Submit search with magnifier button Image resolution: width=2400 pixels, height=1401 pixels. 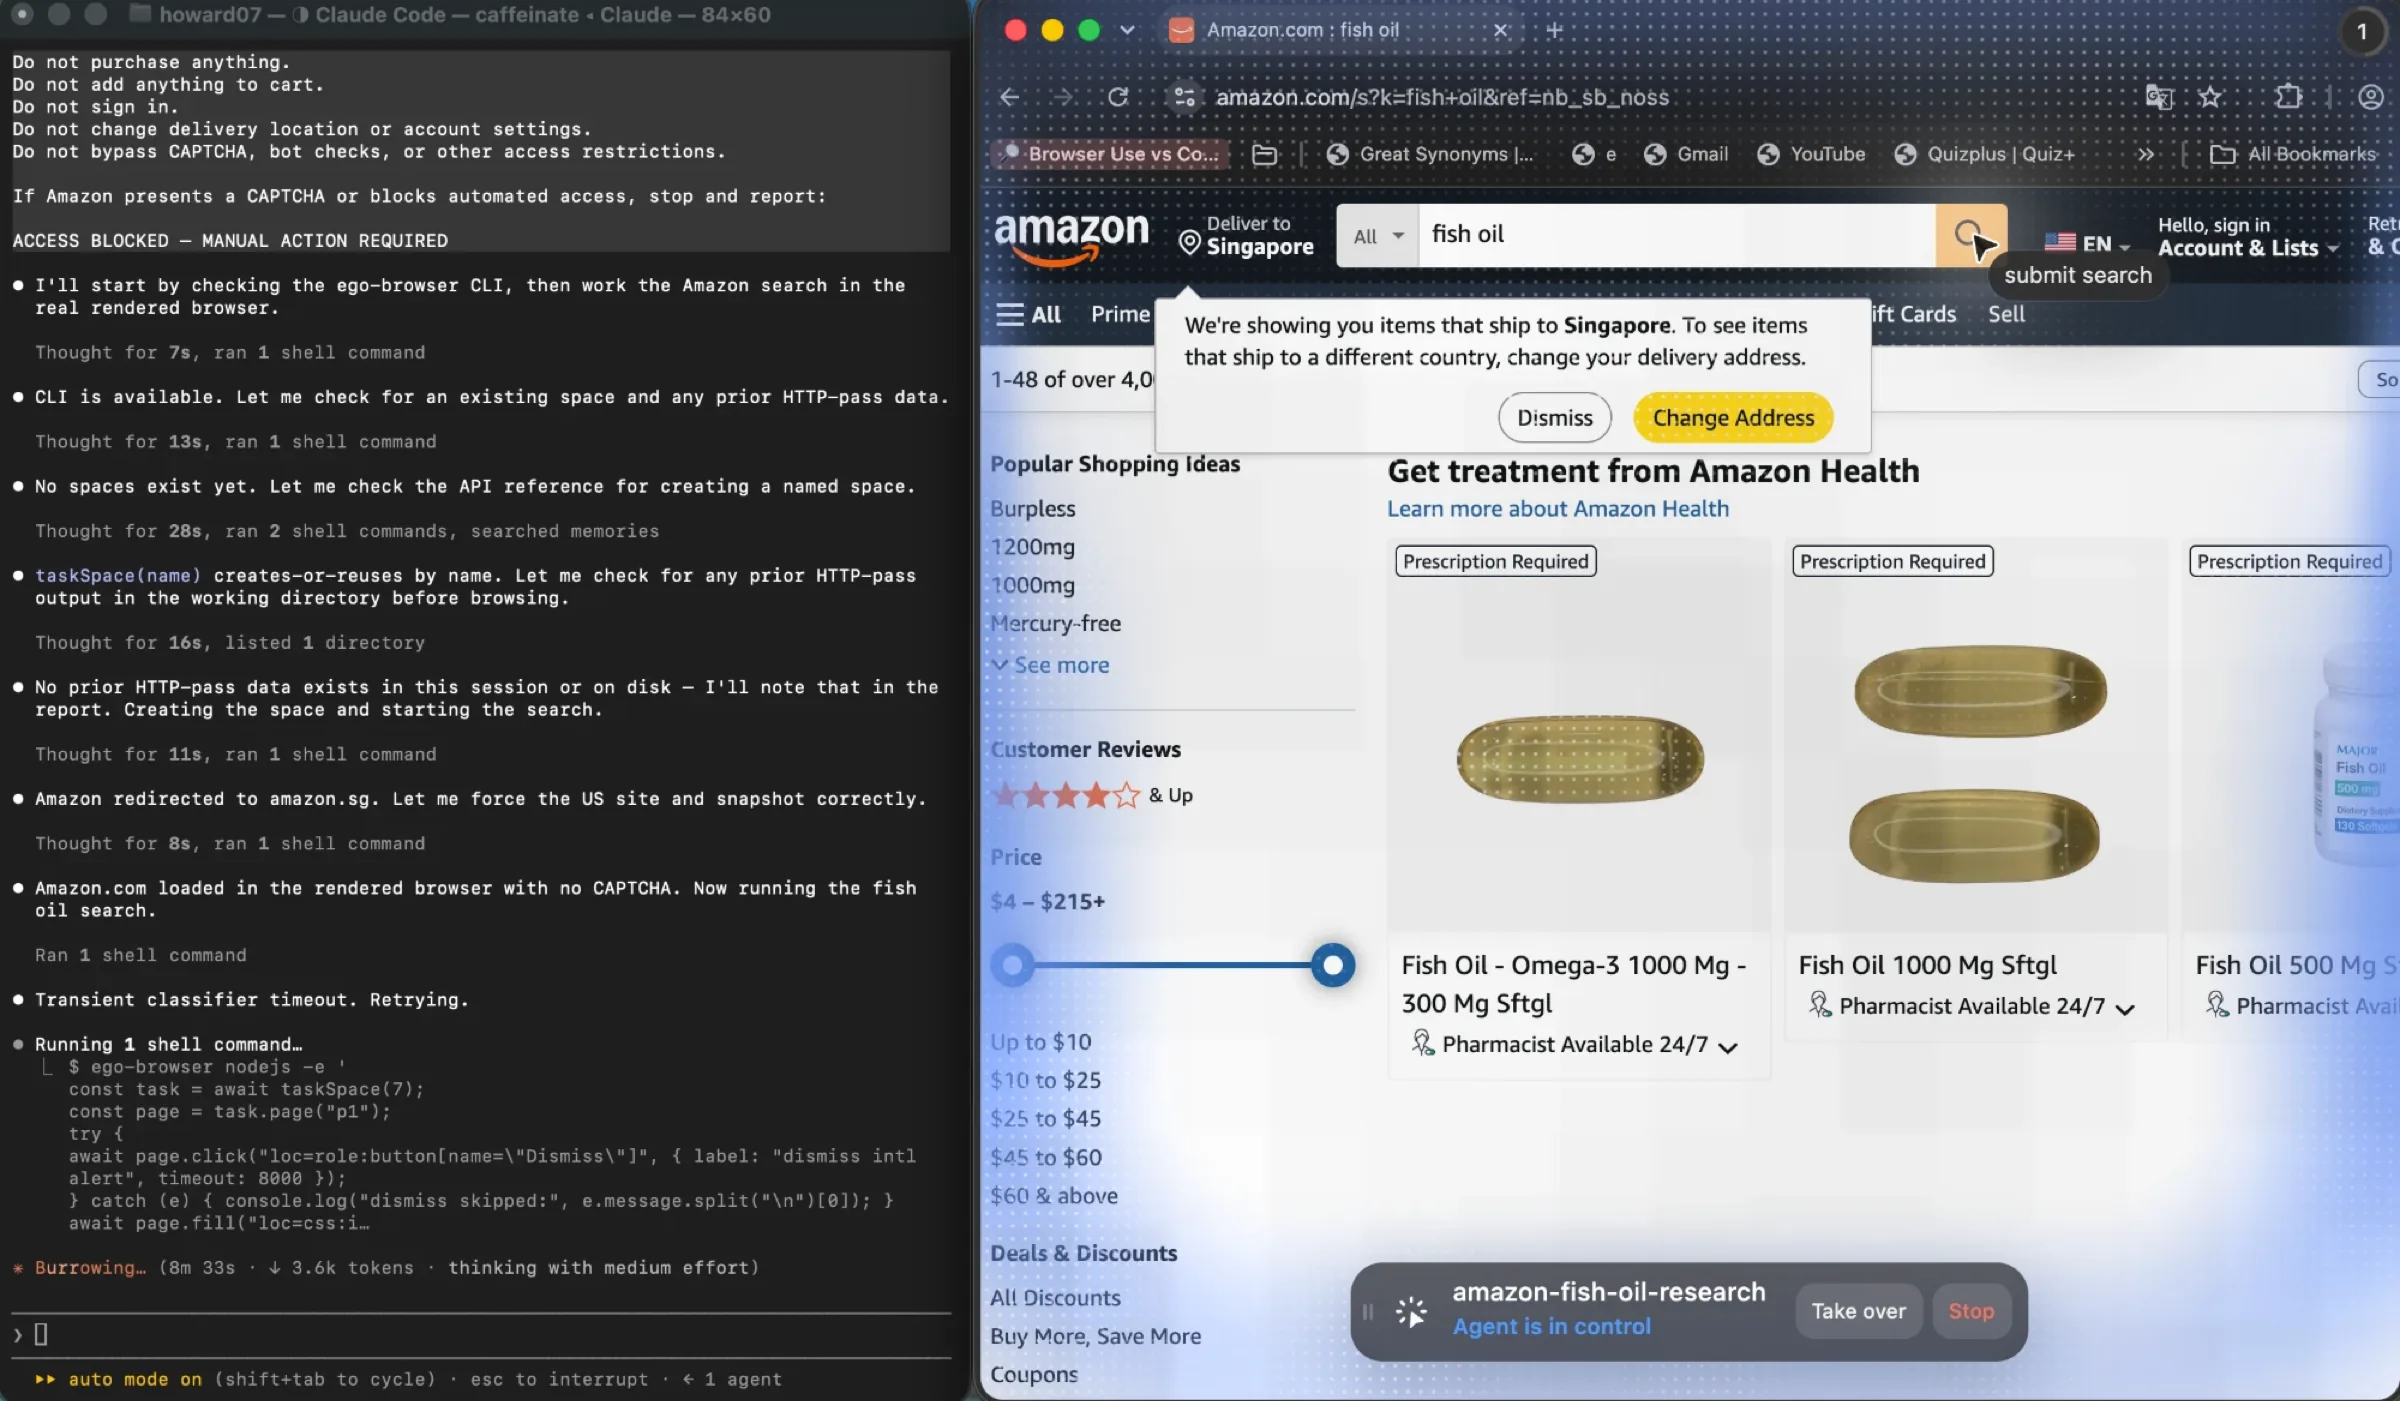click(1970, 235)
